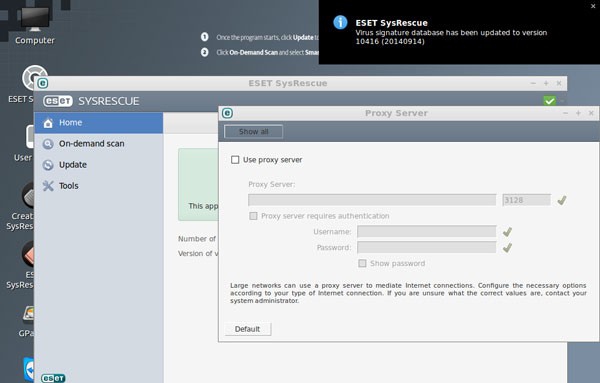This screenshot has width=600, height=383.
Task: Click the SYSRESCUE header title text
Action: pyautogui.click(x=109, y=101)
